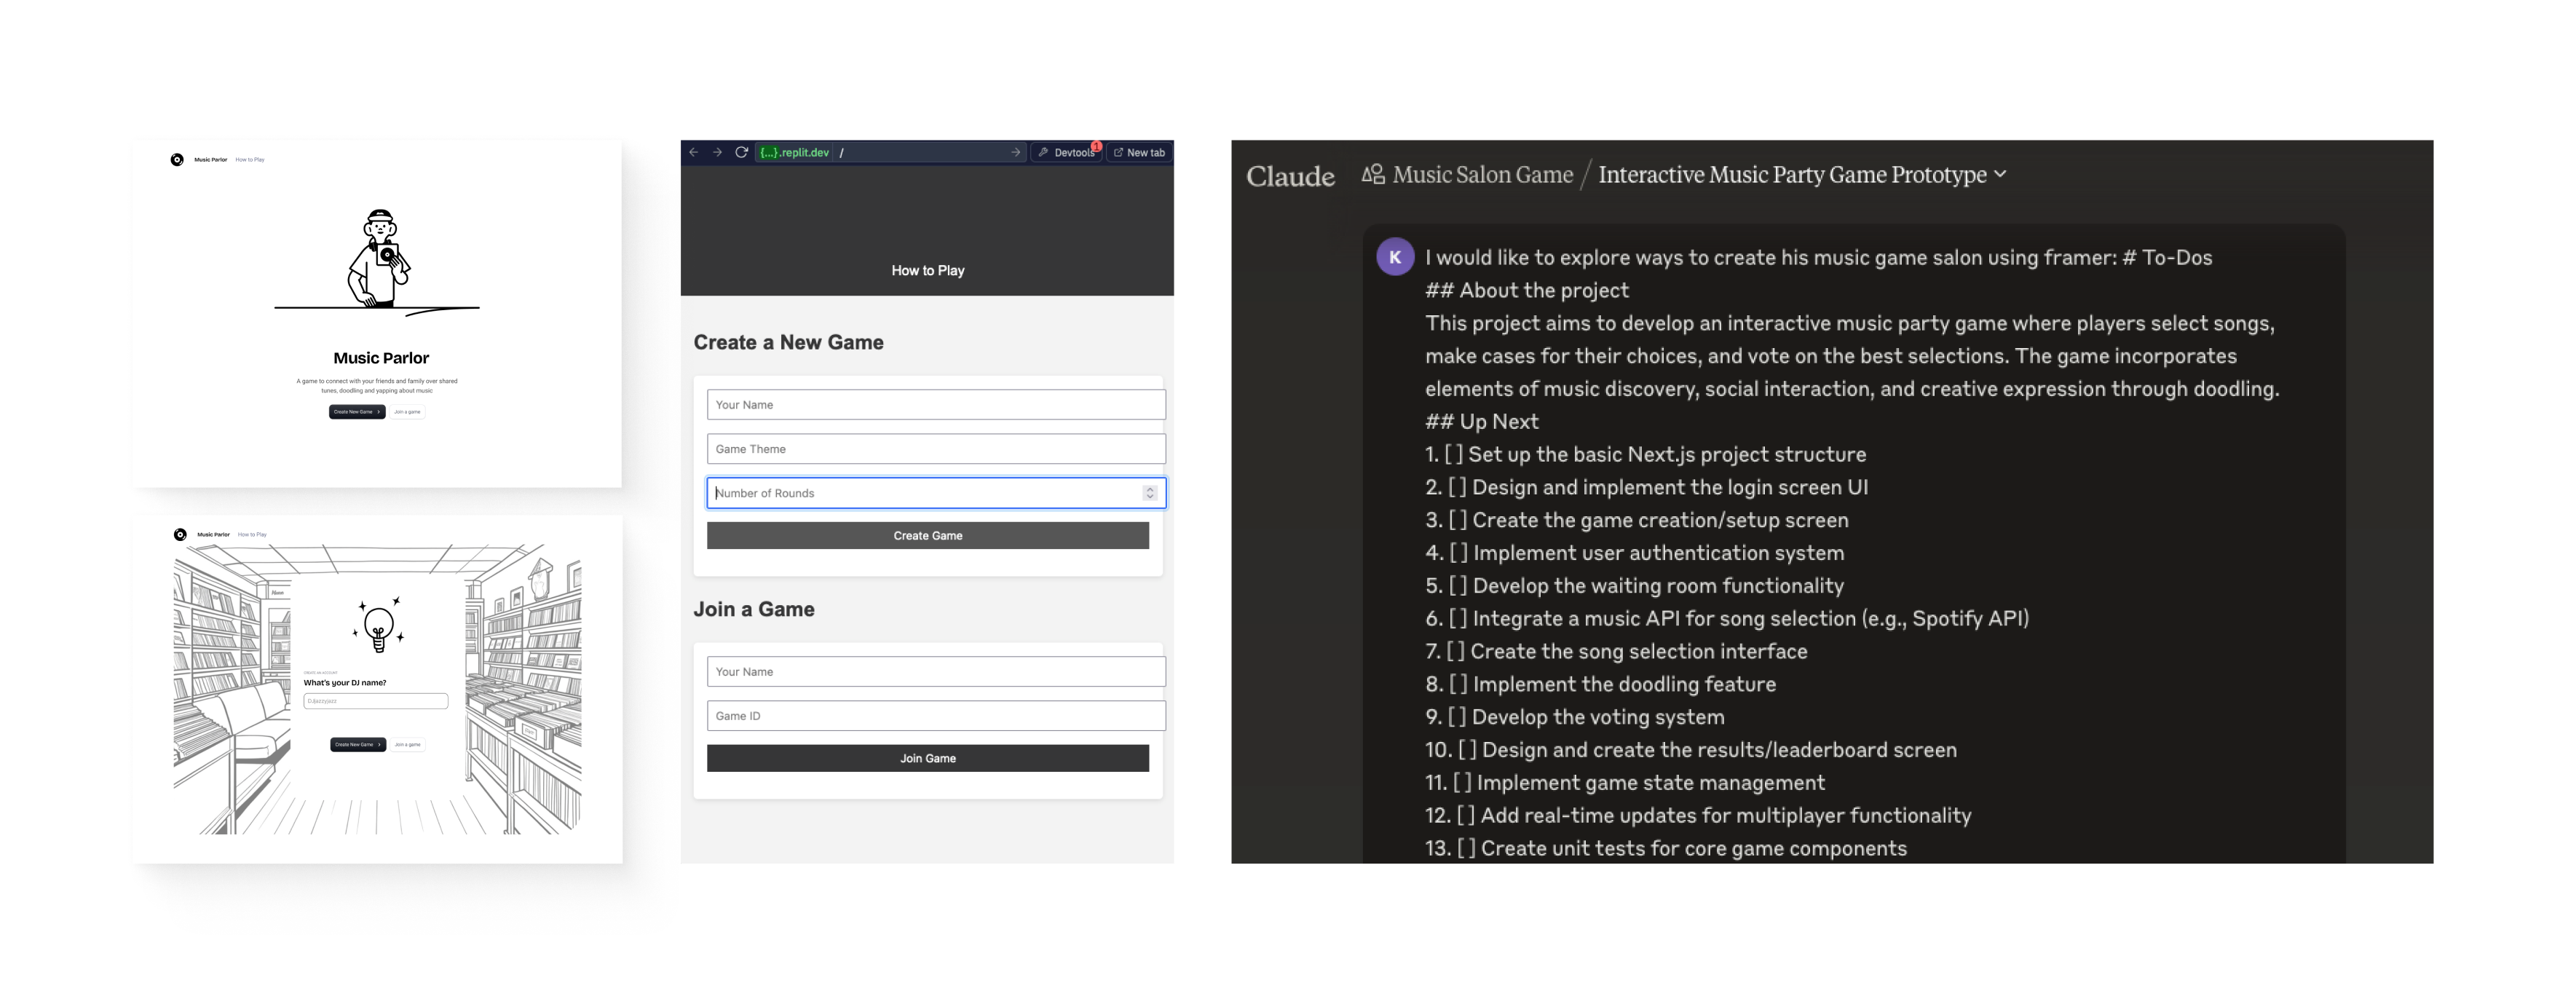Click the Number of Rounds stepper arrows
This screenshot has width=2576, height=1007.
[1149, 493]
